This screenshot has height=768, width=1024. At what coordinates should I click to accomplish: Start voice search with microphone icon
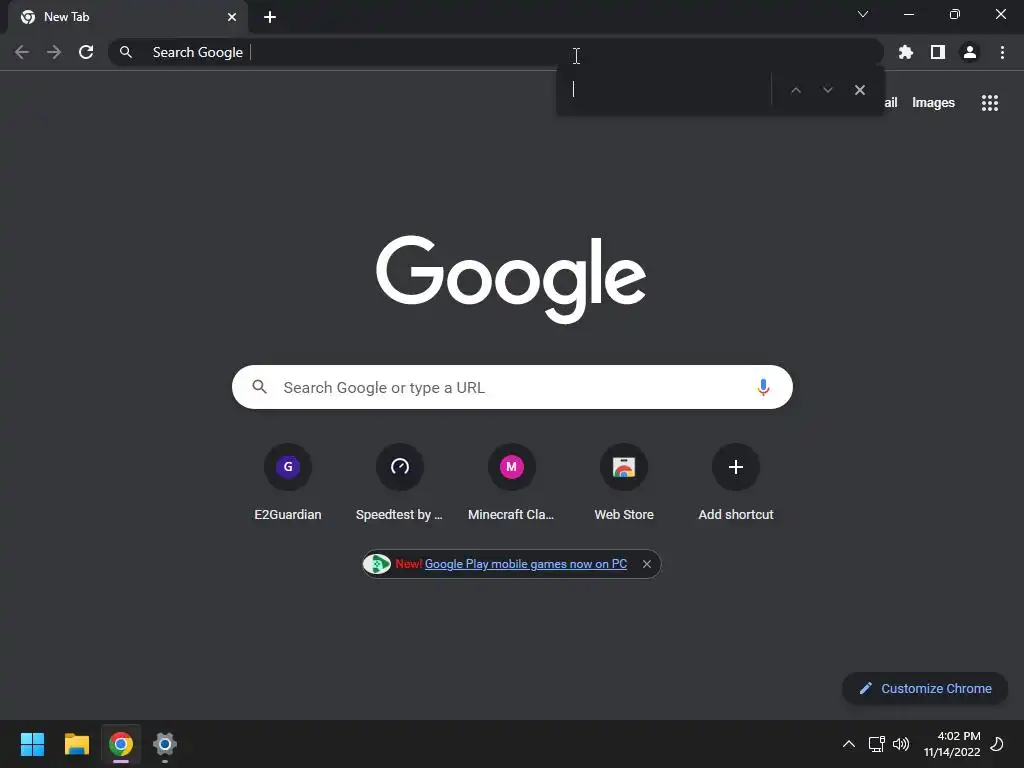click(763, 387)
